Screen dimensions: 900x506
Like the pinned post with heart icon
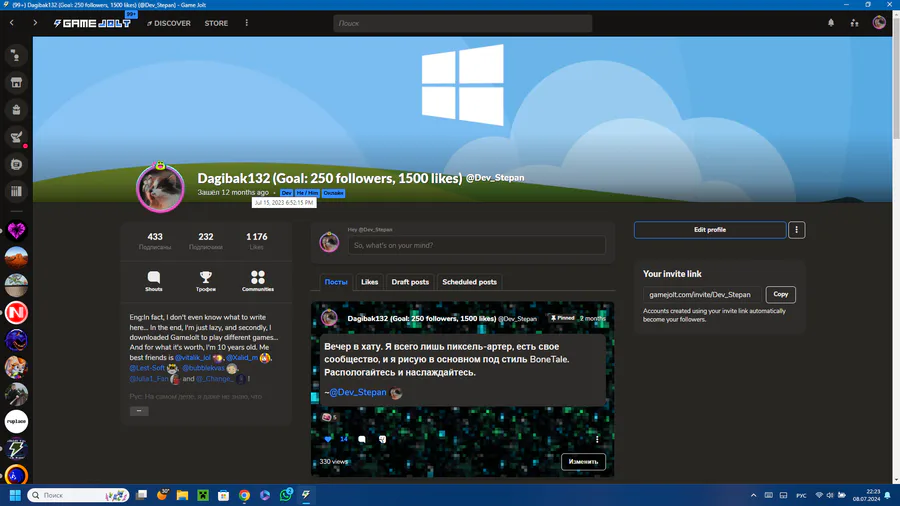(x=328, y=439)
